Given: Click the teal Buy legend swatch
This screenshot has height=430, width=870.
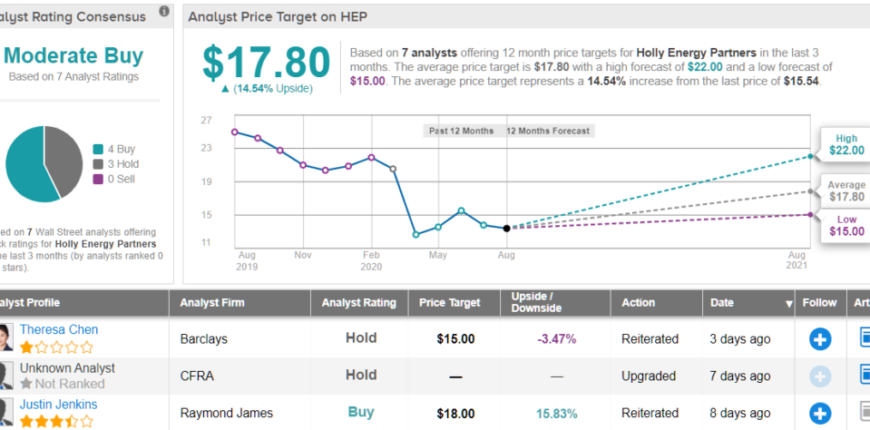Looking at the screenshot, I should tap(98, 149).
